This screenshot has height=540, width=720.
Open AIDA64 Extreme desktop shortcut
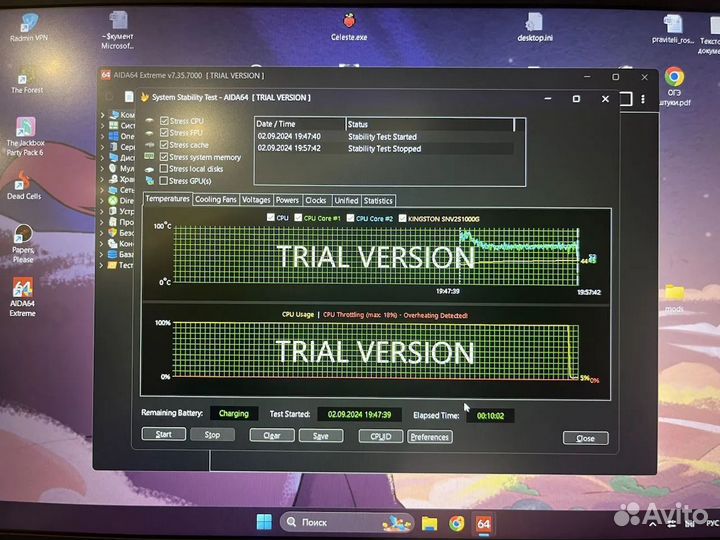22,297
